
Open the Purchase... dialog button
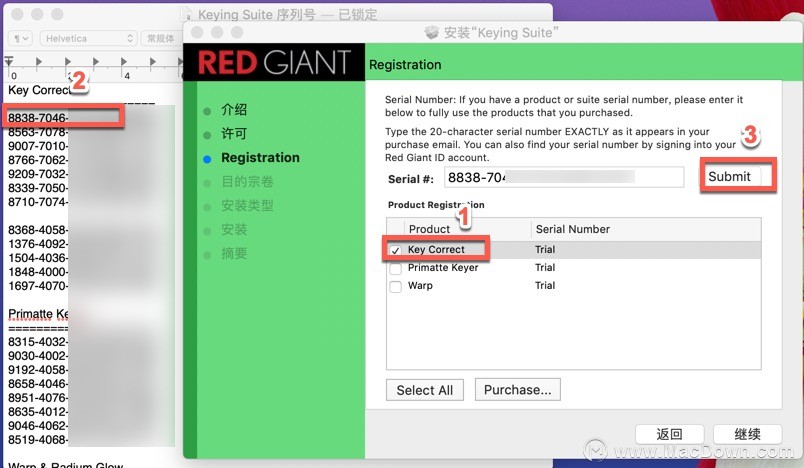click(517, 390)
